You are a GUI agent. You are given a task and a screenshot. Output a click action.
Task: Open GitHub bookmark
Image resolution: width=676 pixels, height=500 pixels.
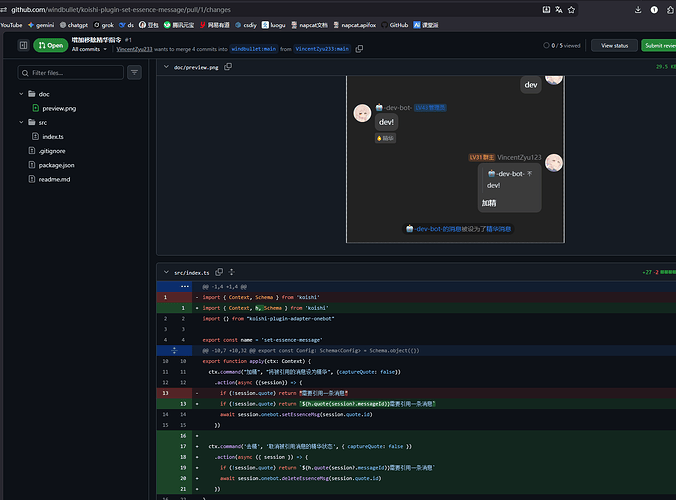pos(394,25)
